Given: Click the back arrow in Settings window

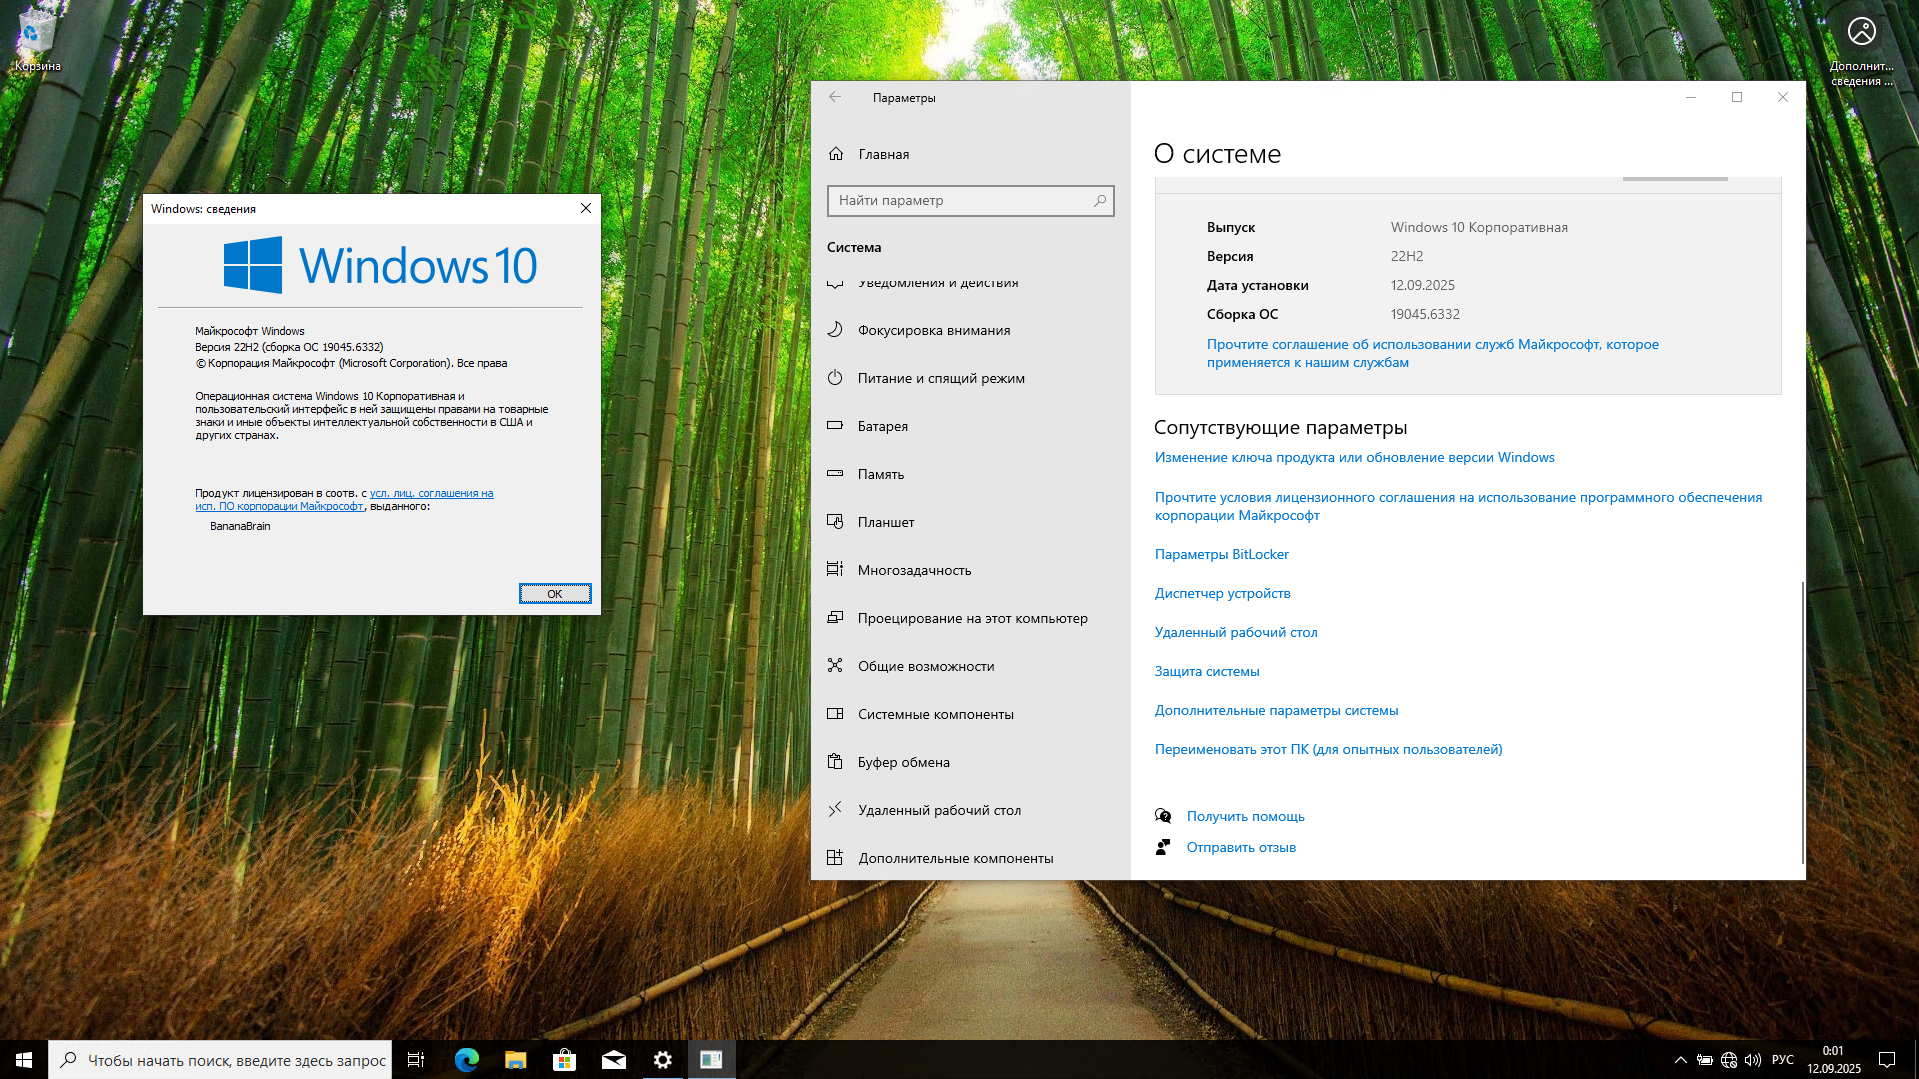Looking at the screenshot, I should pos(835,97).
